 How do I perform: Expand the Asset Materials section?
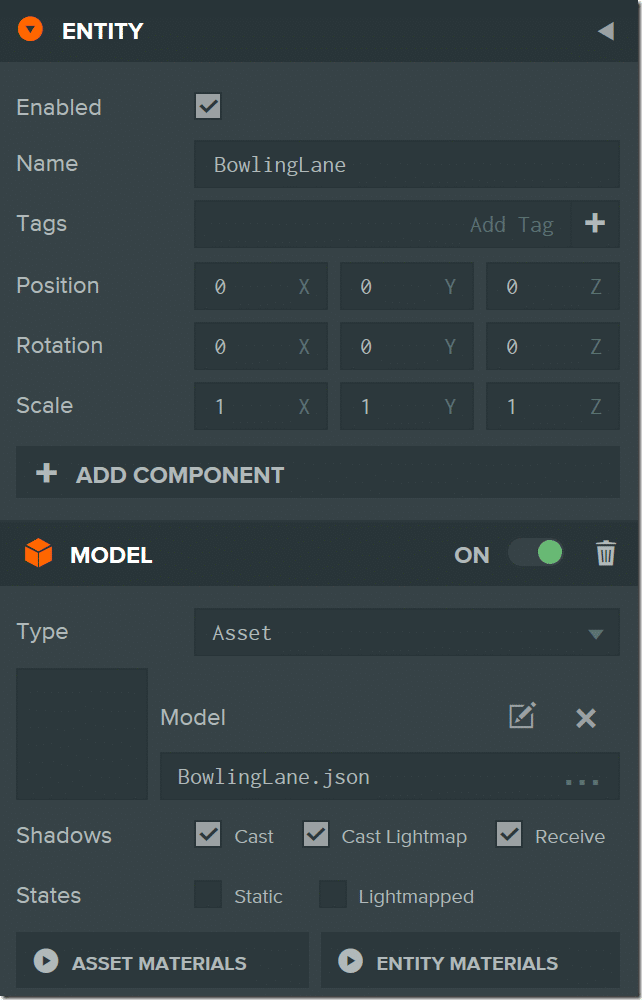pyautogui.click(x=163, y=960)
